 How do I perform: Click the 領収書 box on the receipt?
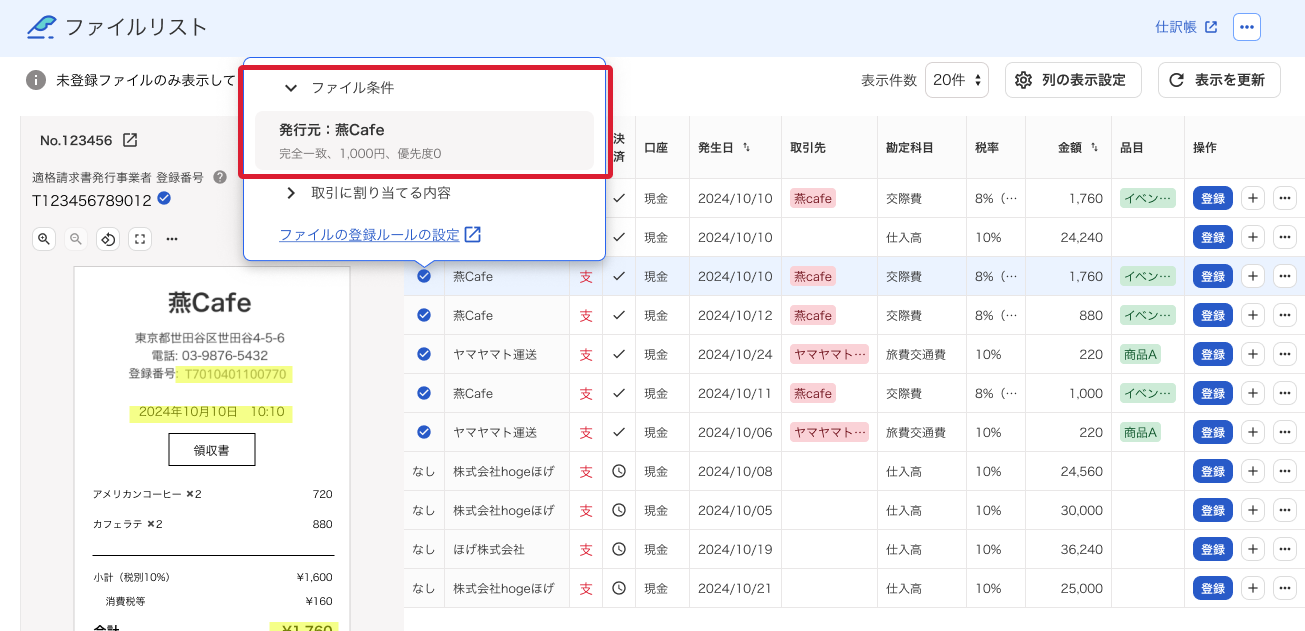tap(211, 449)
